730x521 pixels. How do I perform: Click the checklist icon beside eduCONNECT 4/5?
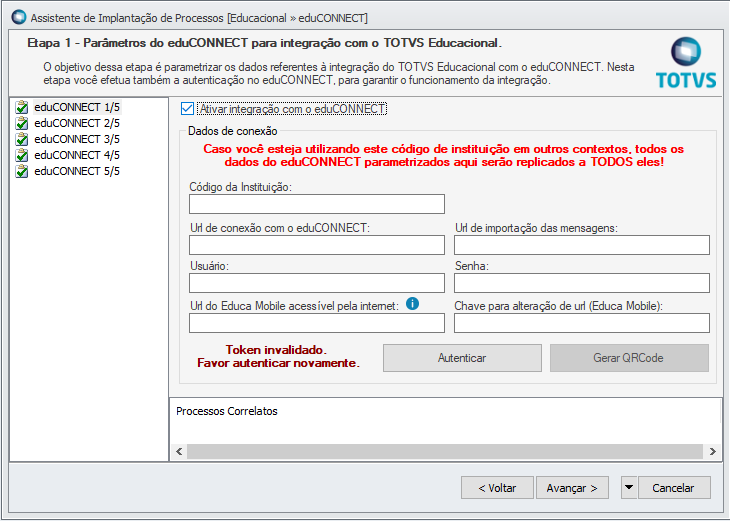(21, 155)
